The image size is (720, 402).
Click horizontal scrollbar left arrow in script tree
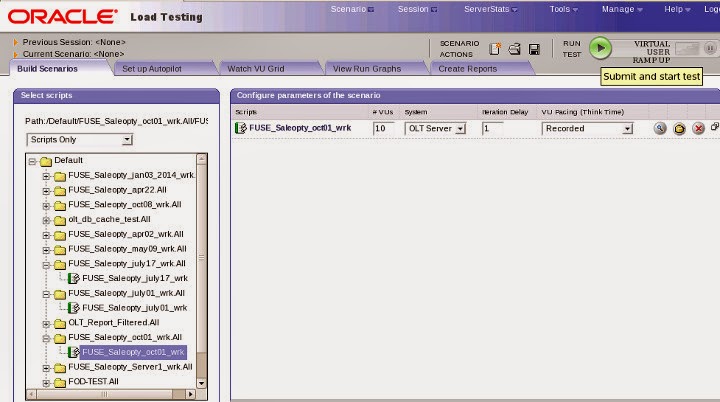pos(31,394)
